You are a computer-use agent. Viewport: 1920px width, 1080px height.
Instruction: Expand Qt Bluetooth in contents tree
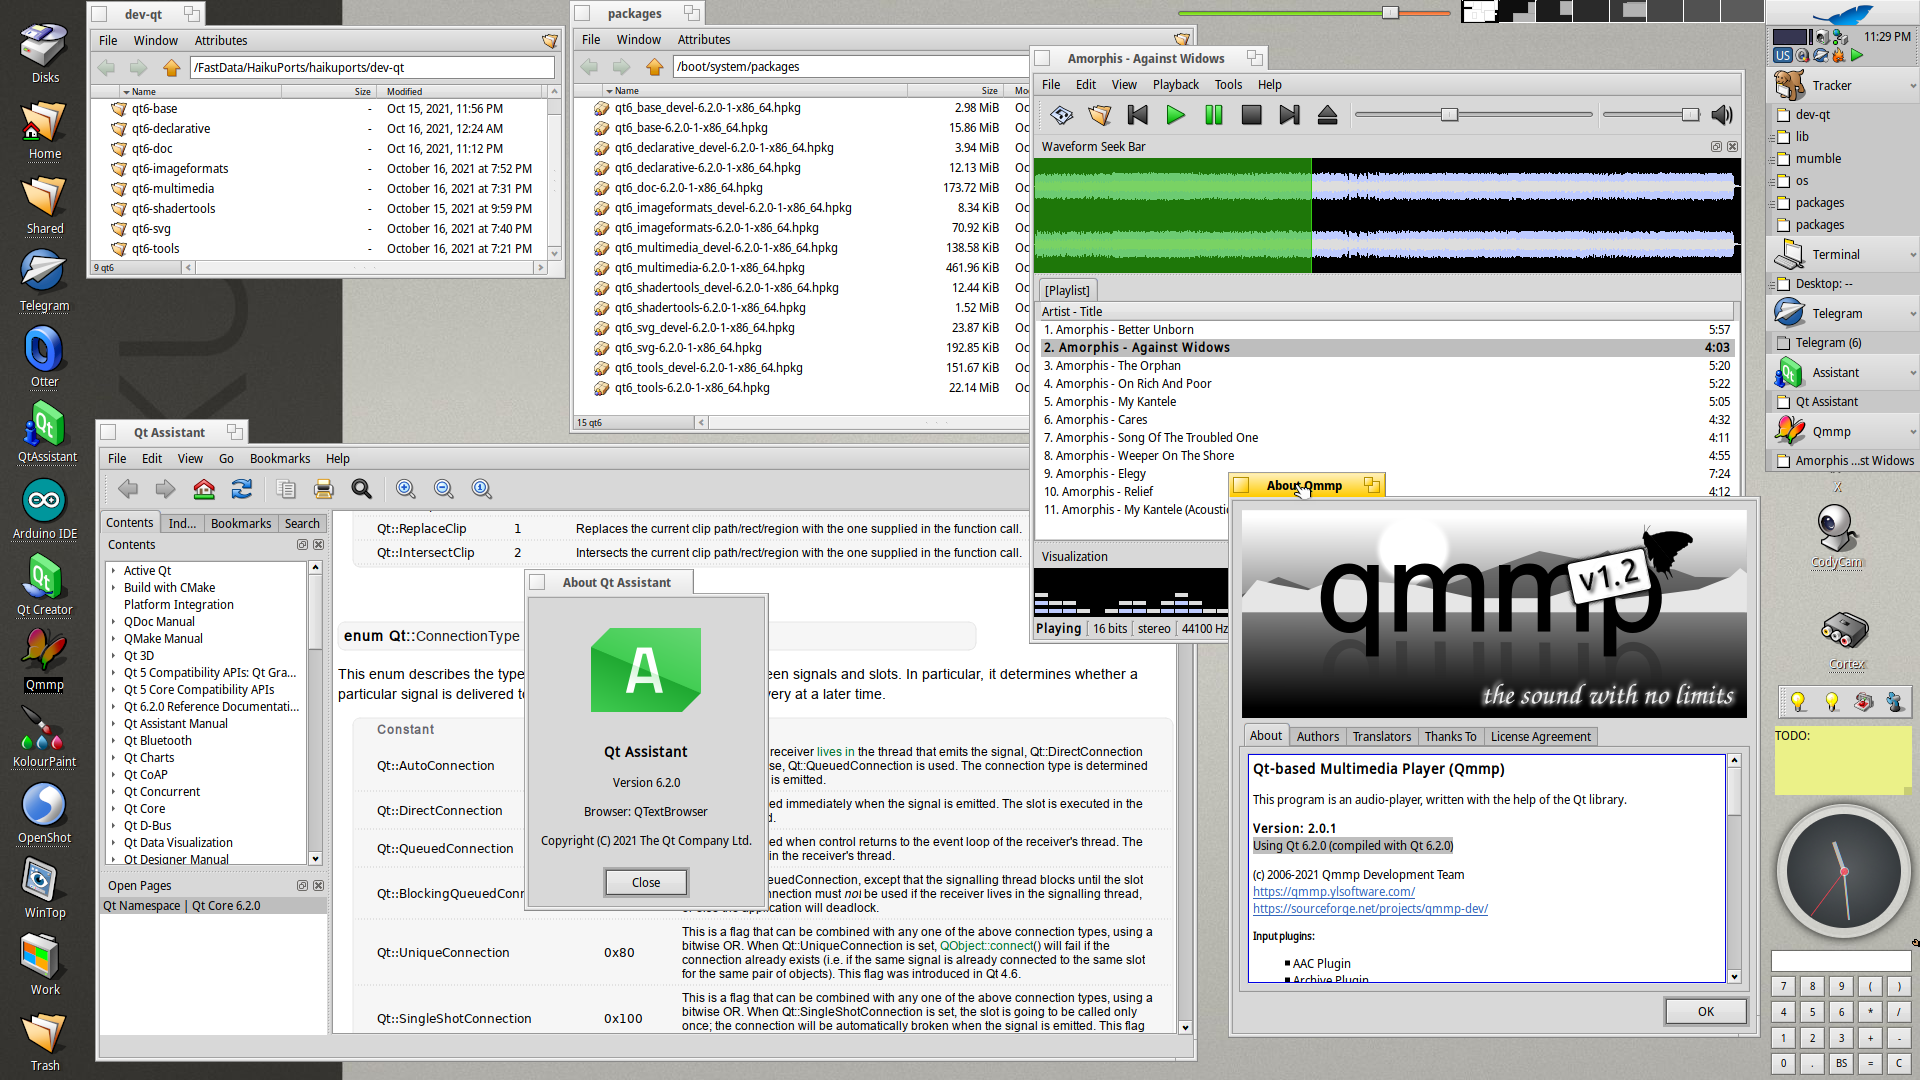[x=113, y=741]
